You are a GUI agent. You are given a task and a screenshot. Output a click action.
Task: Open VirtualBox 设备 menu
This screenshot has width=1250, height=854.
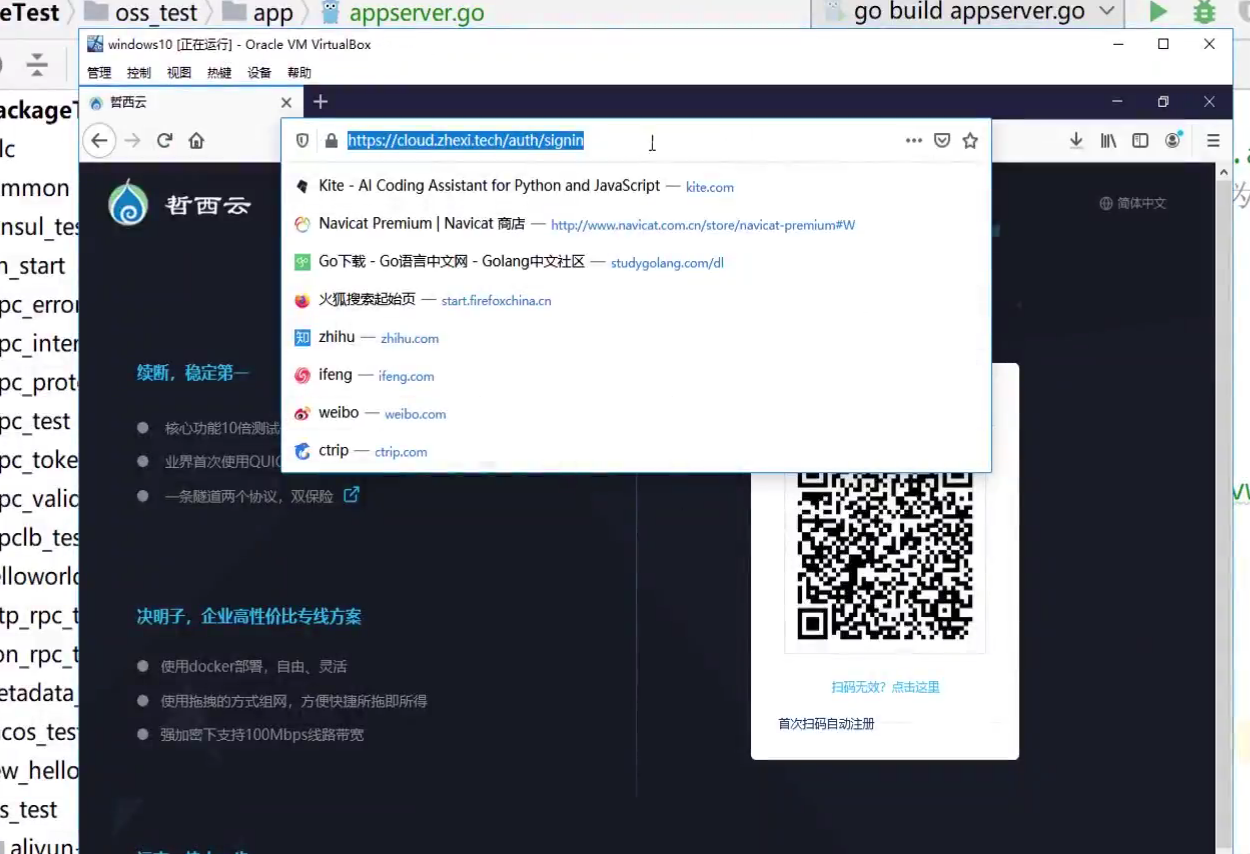click(259, 73)
